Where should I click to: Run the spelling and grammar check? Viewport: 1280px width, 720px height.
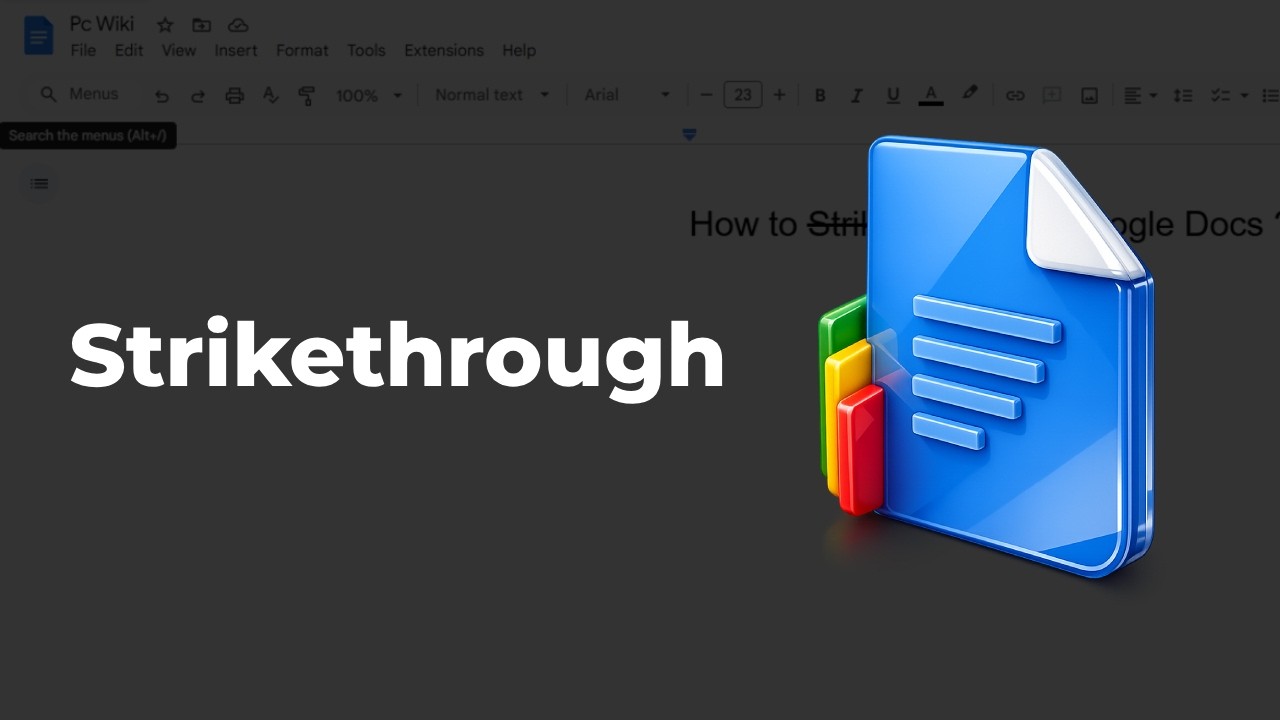click(270, 95)
